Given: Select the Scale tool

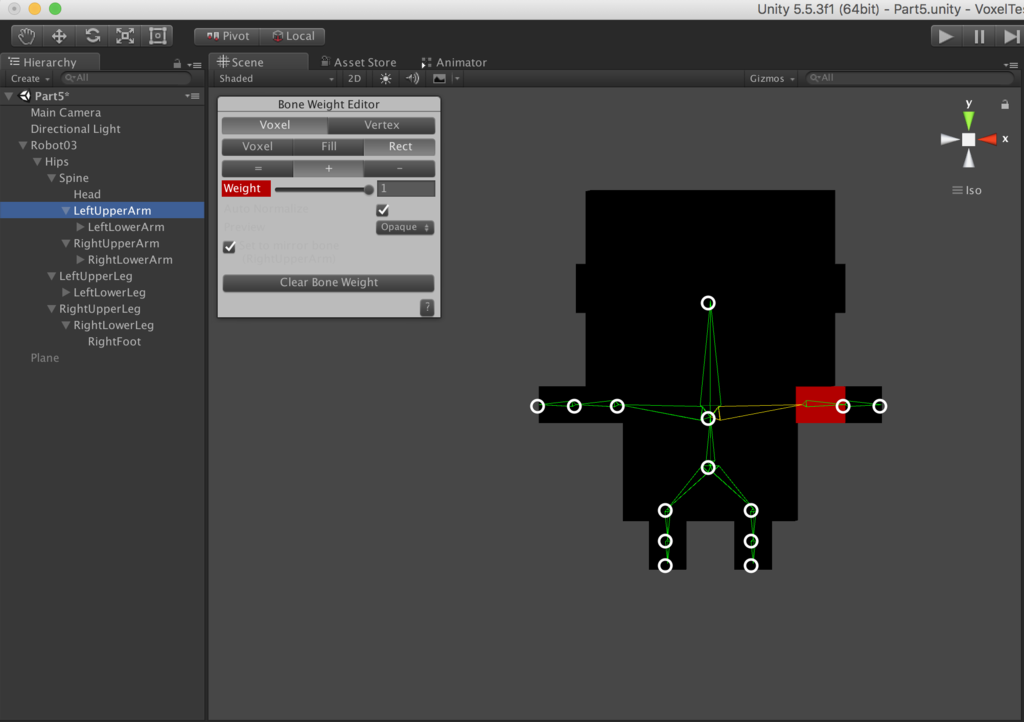Looking at the screenshot, I should 125,36.
